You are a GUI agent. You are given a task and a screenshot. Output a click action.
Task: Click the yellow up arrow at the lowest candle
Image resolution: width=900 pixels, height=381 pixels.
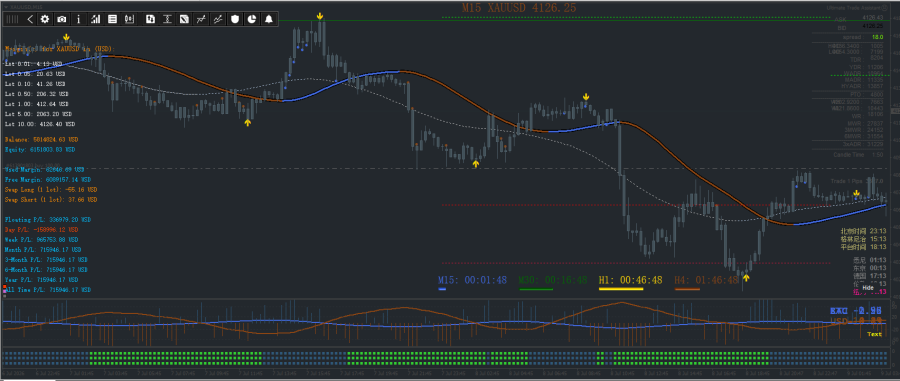pos(746,278)
